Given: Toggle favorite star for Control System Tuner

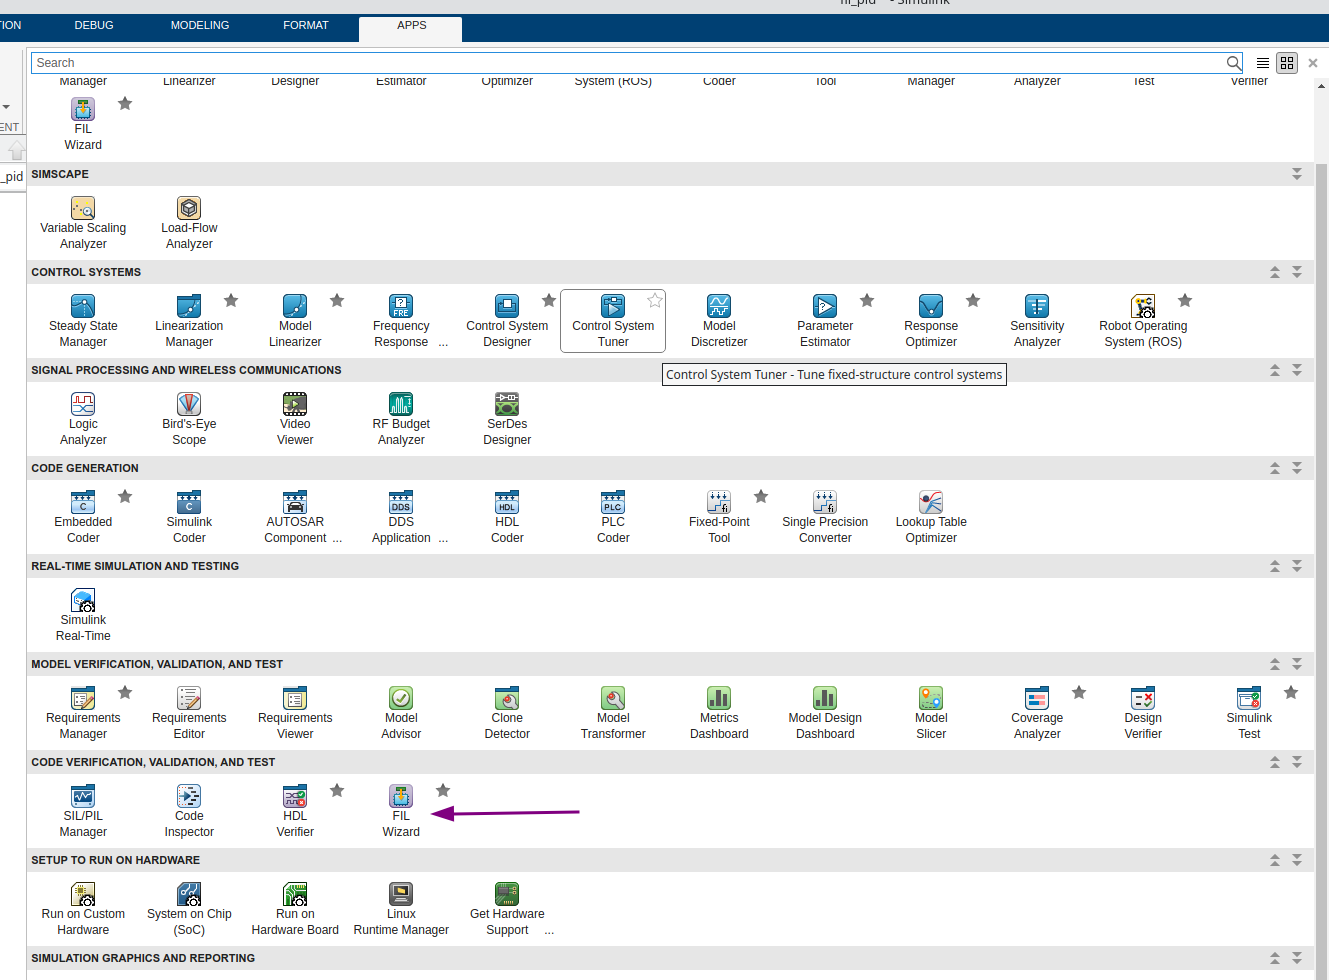Looking at the screenshot, I should (x=655, y=300).
